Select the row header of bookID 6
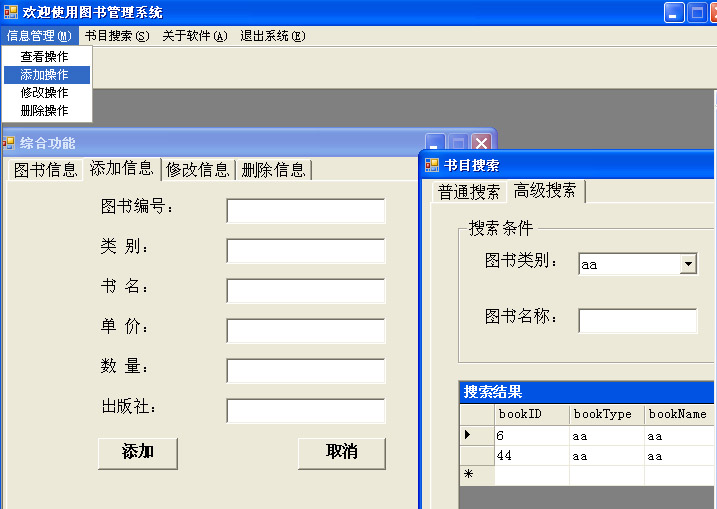Image resolution: width=717 pixels, height=509 pixels. click(x=477, y=435)
